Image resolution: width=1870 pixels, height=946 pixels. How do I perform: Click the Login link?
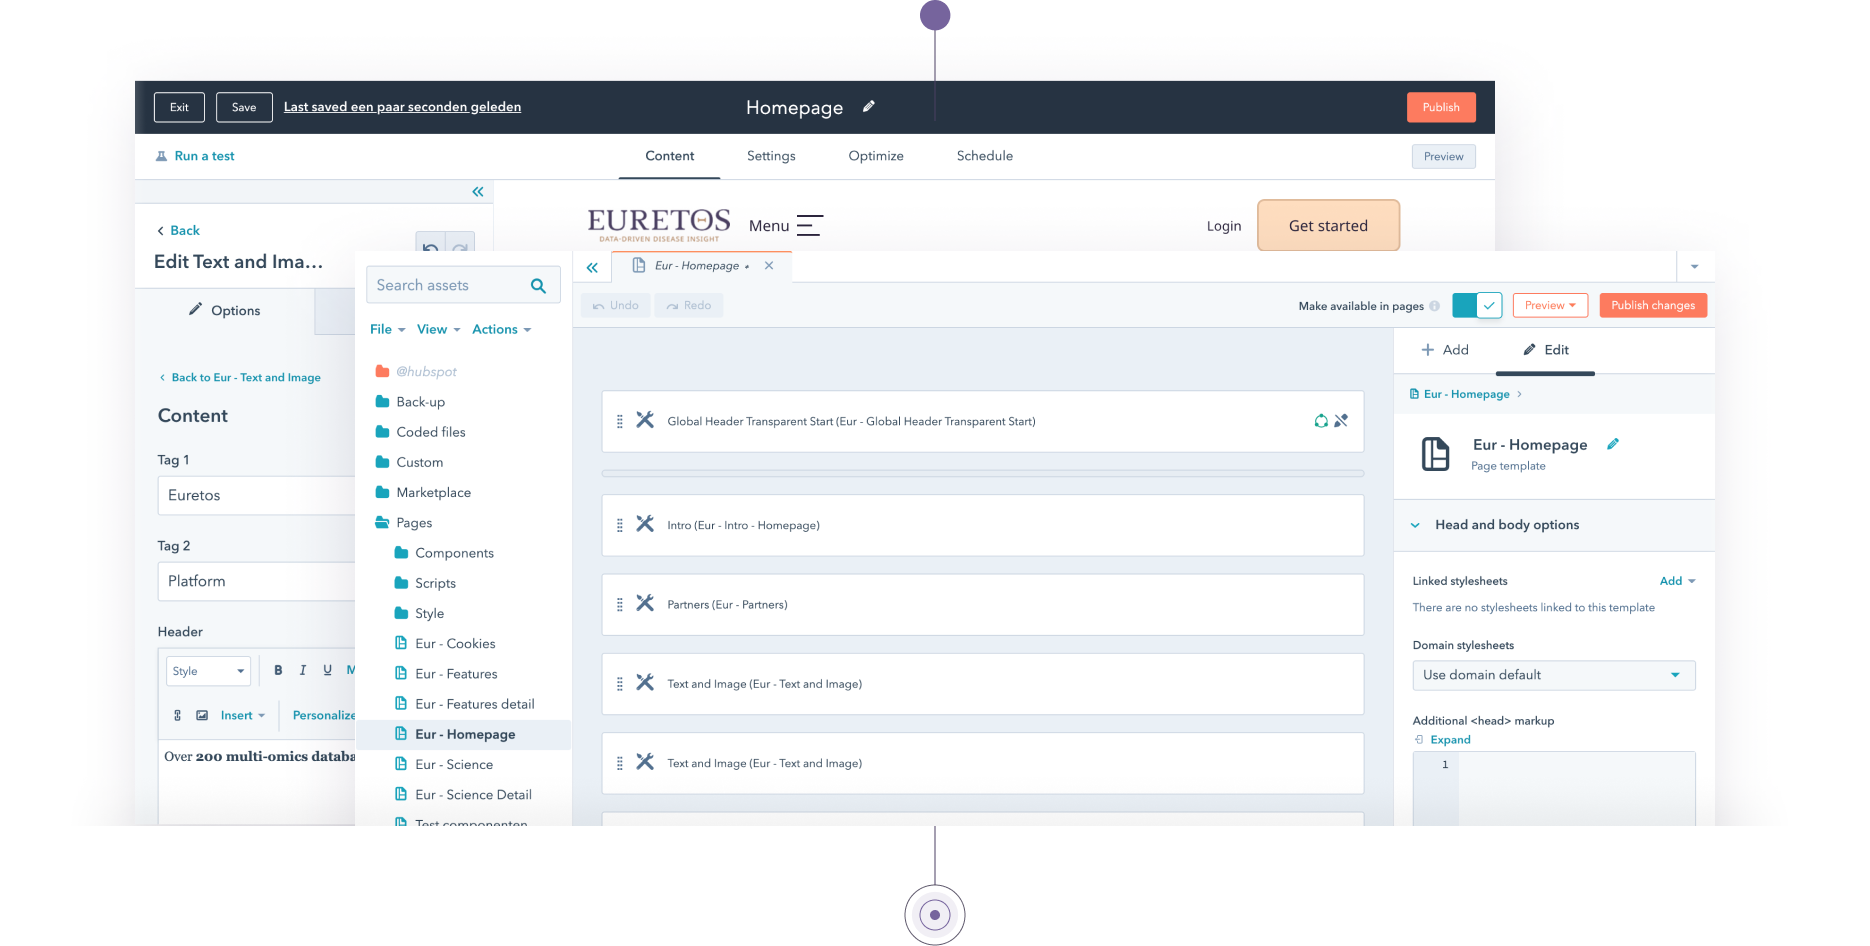coord(1223,226)
